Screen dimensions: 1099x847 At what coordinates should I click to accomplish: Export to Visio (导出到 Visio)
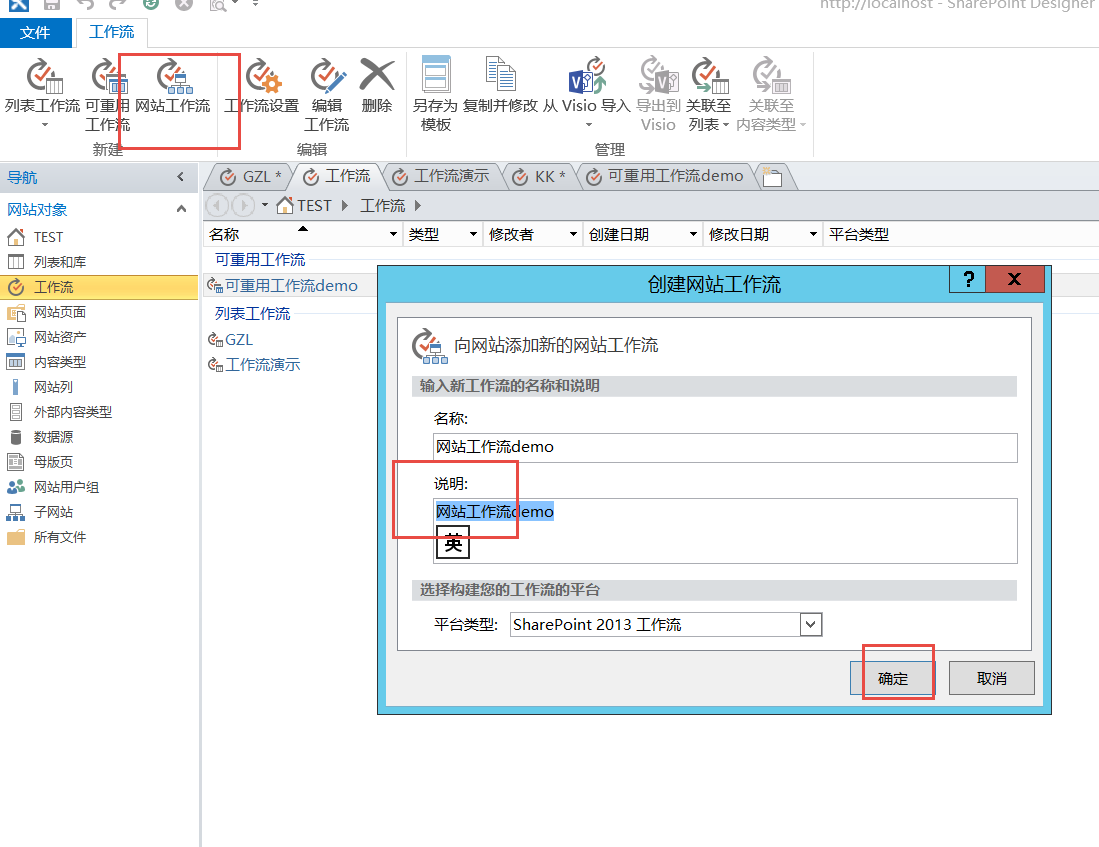[x=658, y=95]
